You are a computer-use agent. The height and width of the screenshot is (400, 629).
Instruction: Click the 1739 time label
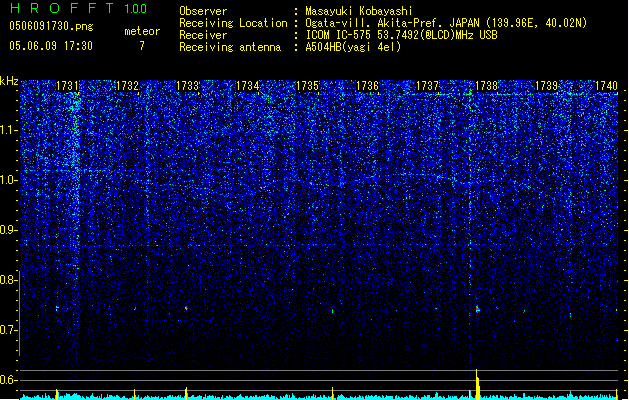click(547, 86)
